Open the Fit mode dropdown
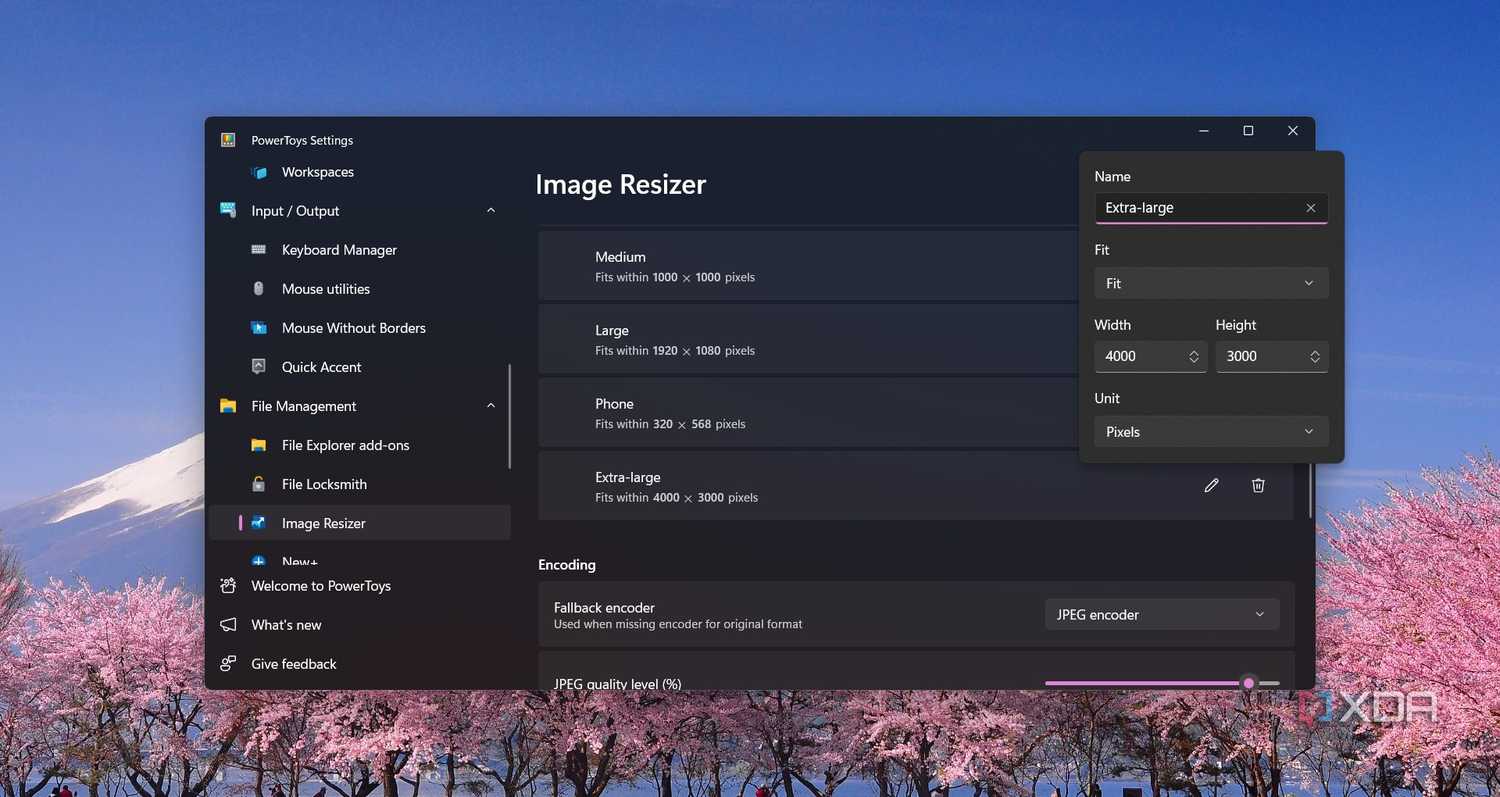This screenshot has width=1500, height=797. click(x=1211, y=284)
